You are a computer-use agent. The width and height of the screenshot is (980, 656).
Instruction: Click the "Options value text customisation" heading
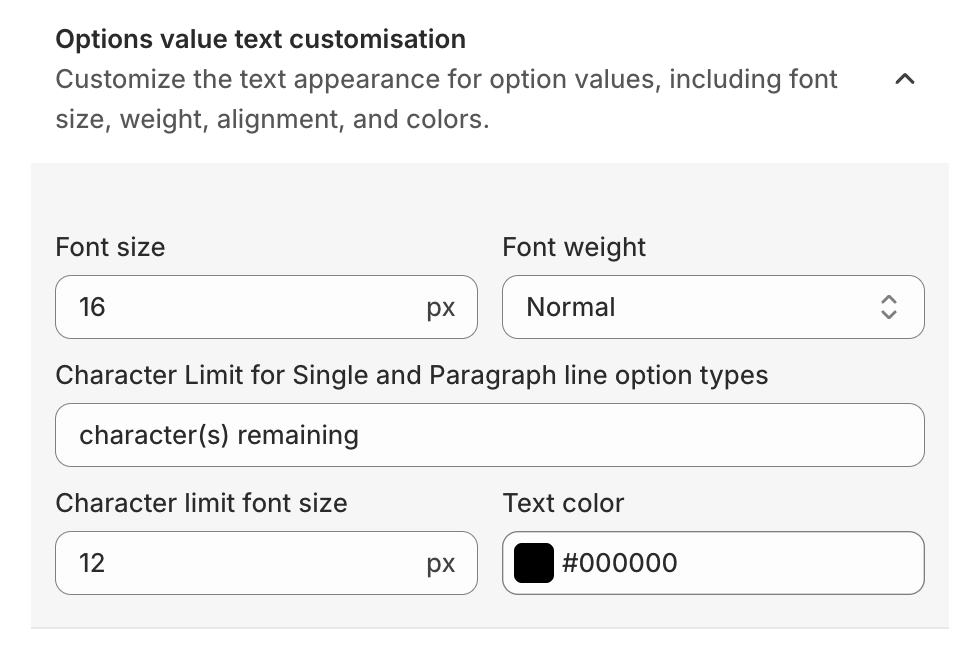click(x=261, y=39)
